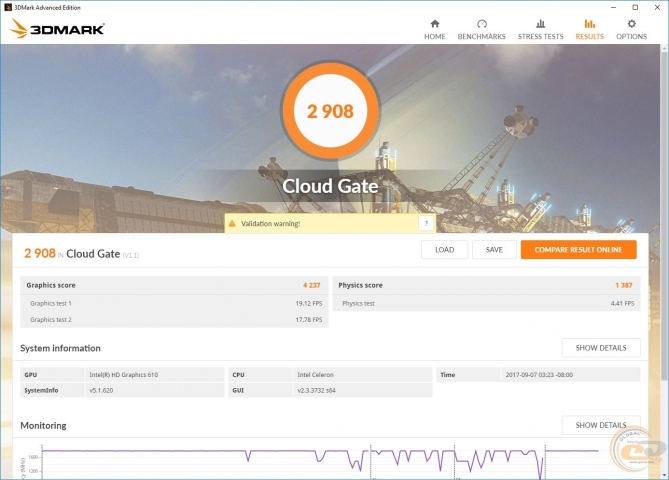Open validation warning help question mark
This screenshot has height=480, width=669.
(426, 224)
